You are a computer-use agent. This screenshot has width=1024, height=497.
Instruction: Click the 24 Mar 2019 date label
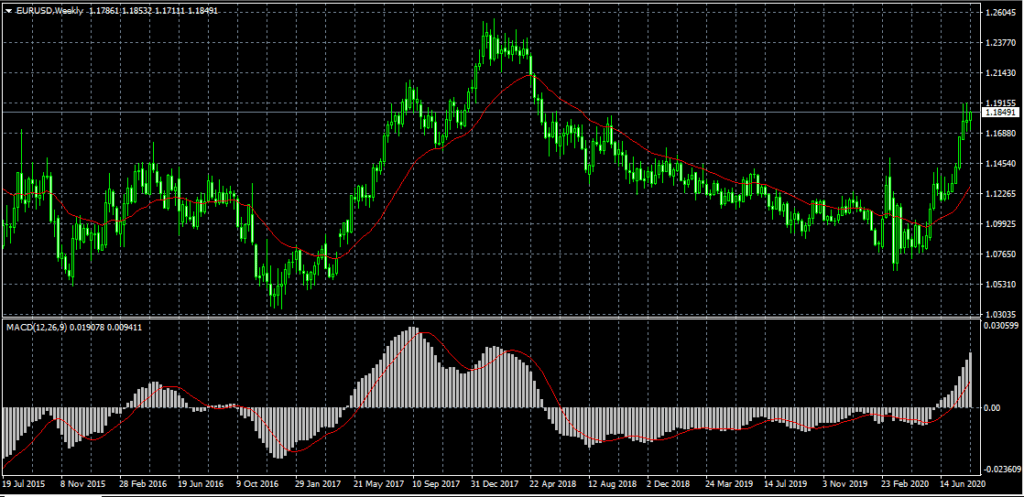[x=735, y=481]
